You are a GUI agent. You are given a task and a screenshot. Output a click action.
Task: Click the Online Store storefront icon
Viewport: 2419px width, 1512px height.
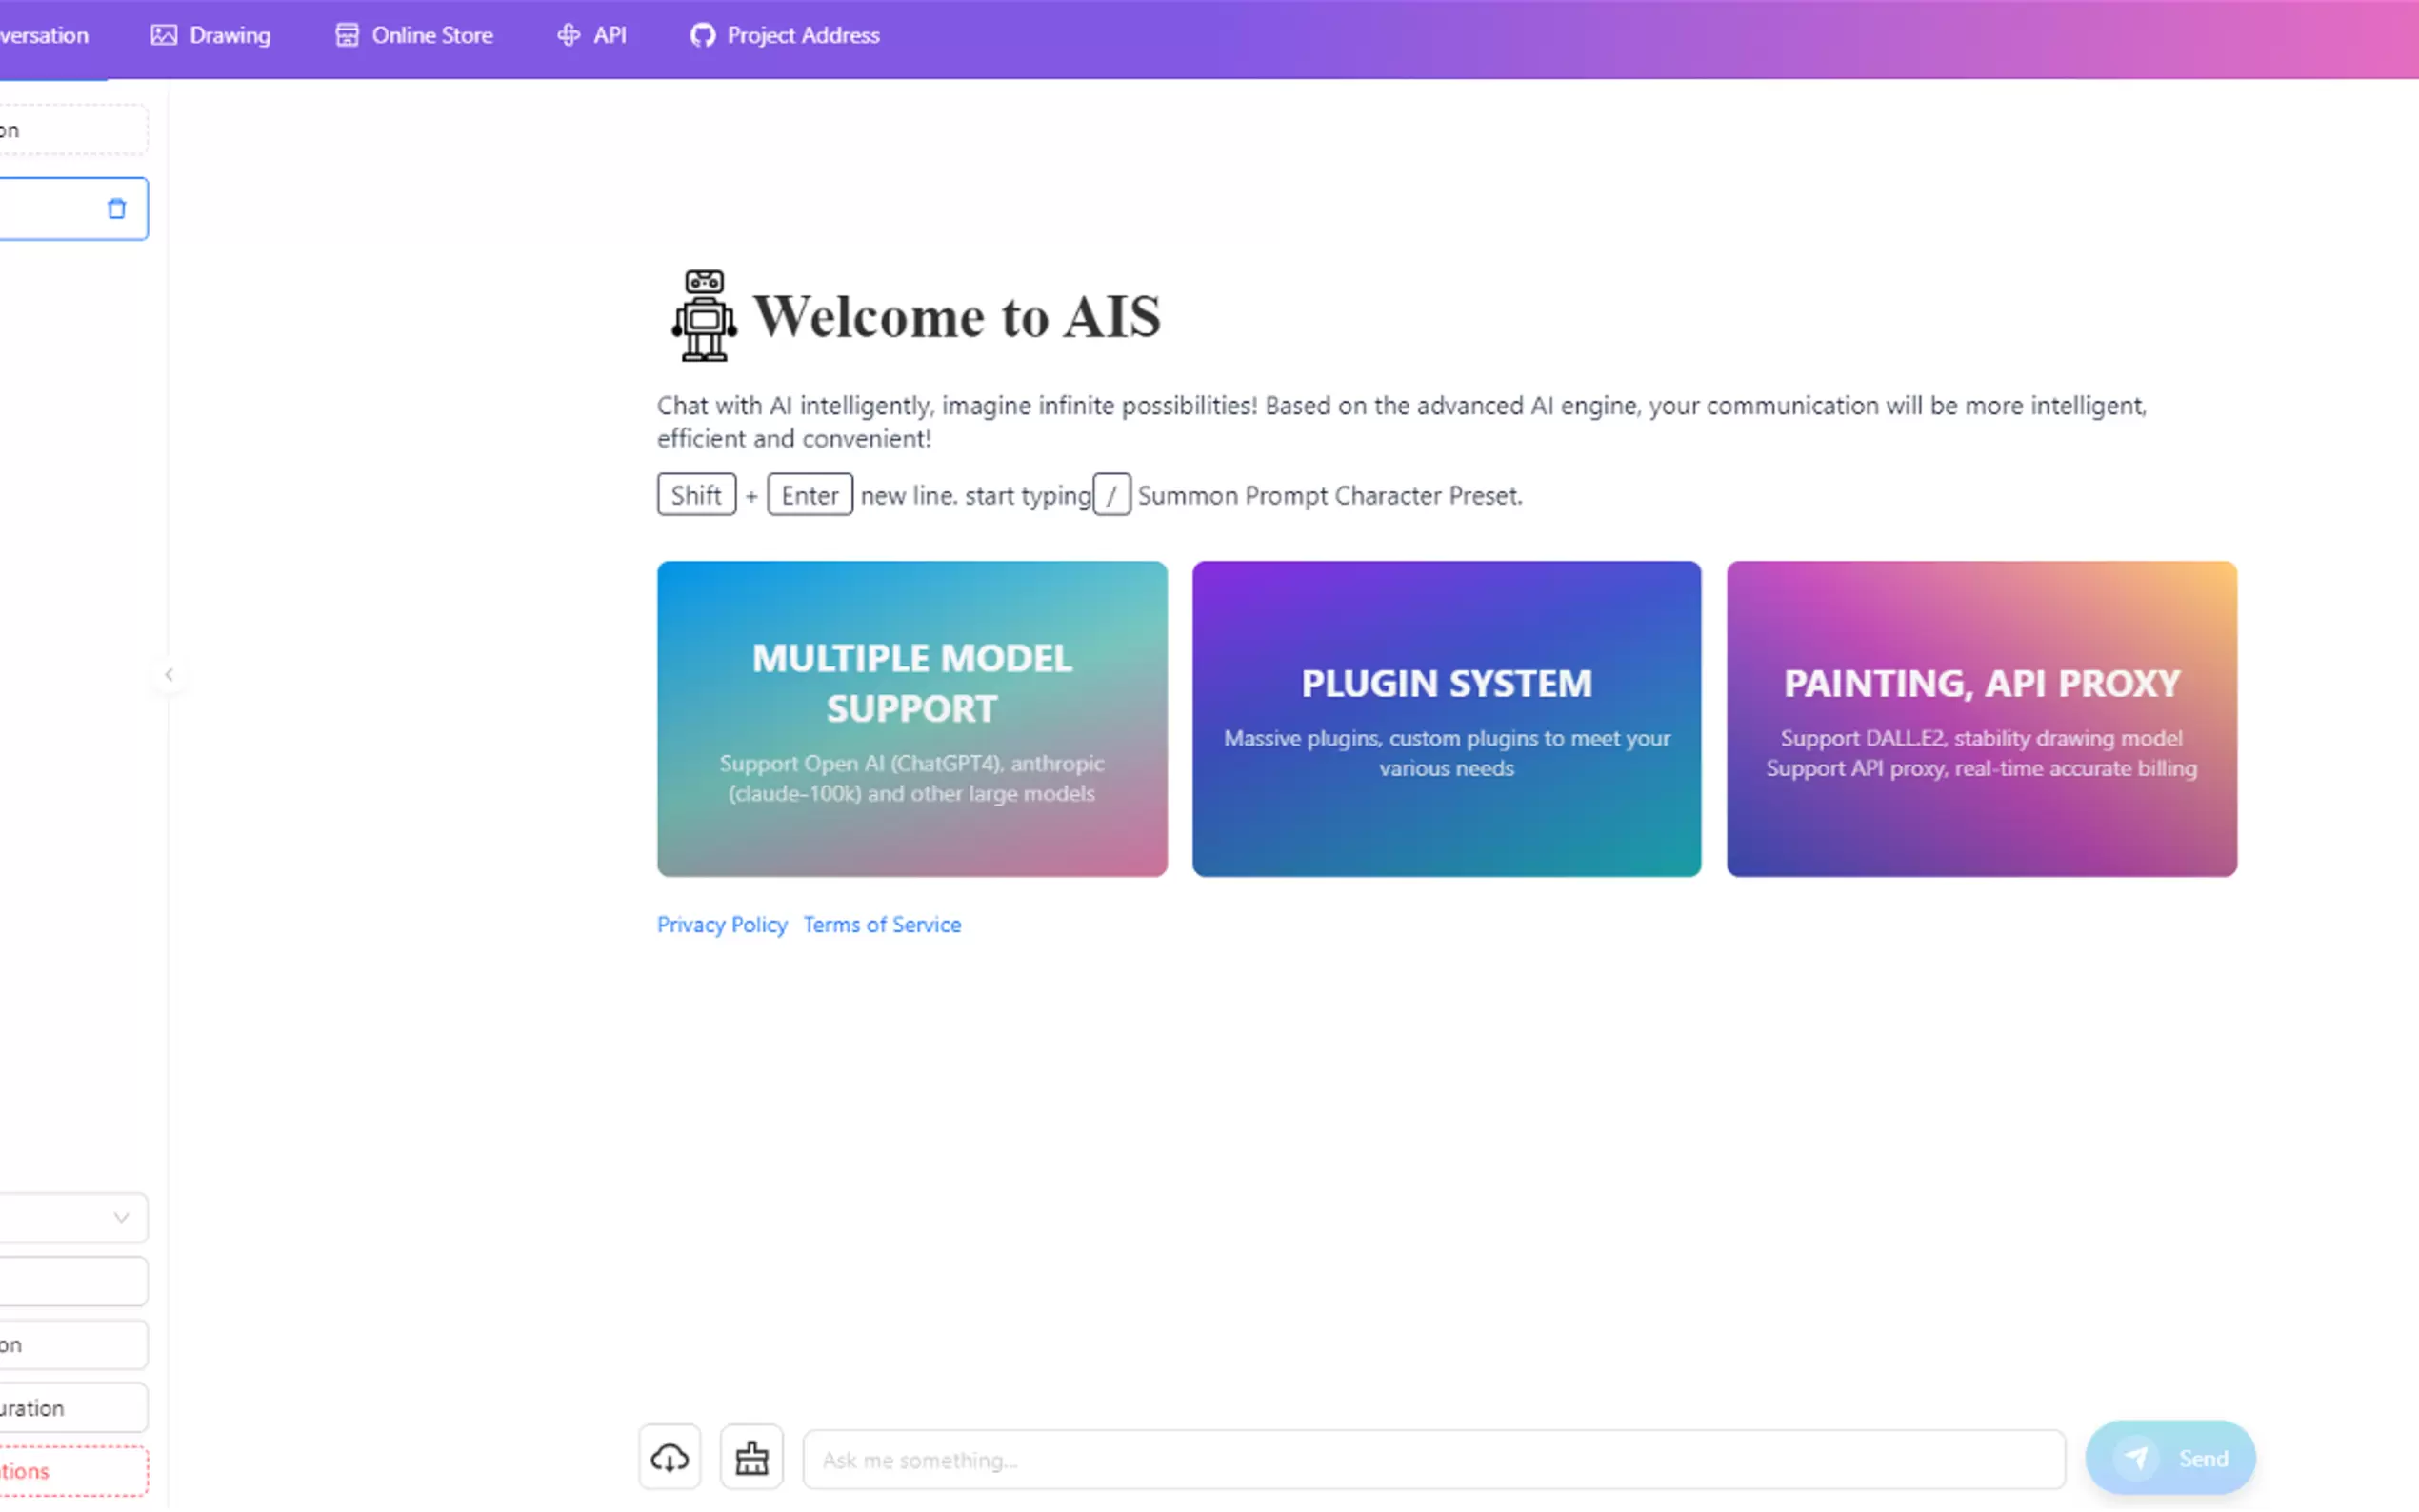(346, 35)
